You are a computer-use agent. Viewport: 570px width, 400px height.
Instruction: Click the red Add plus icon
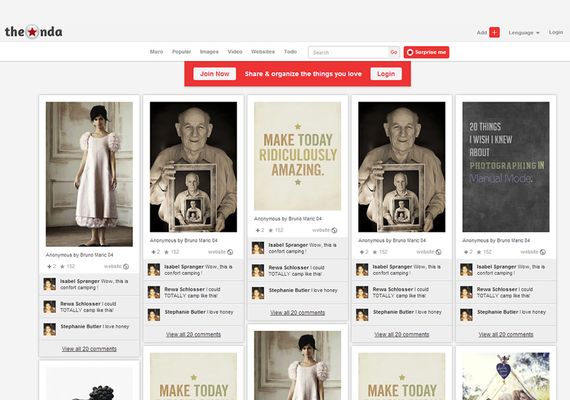[494, 32]
